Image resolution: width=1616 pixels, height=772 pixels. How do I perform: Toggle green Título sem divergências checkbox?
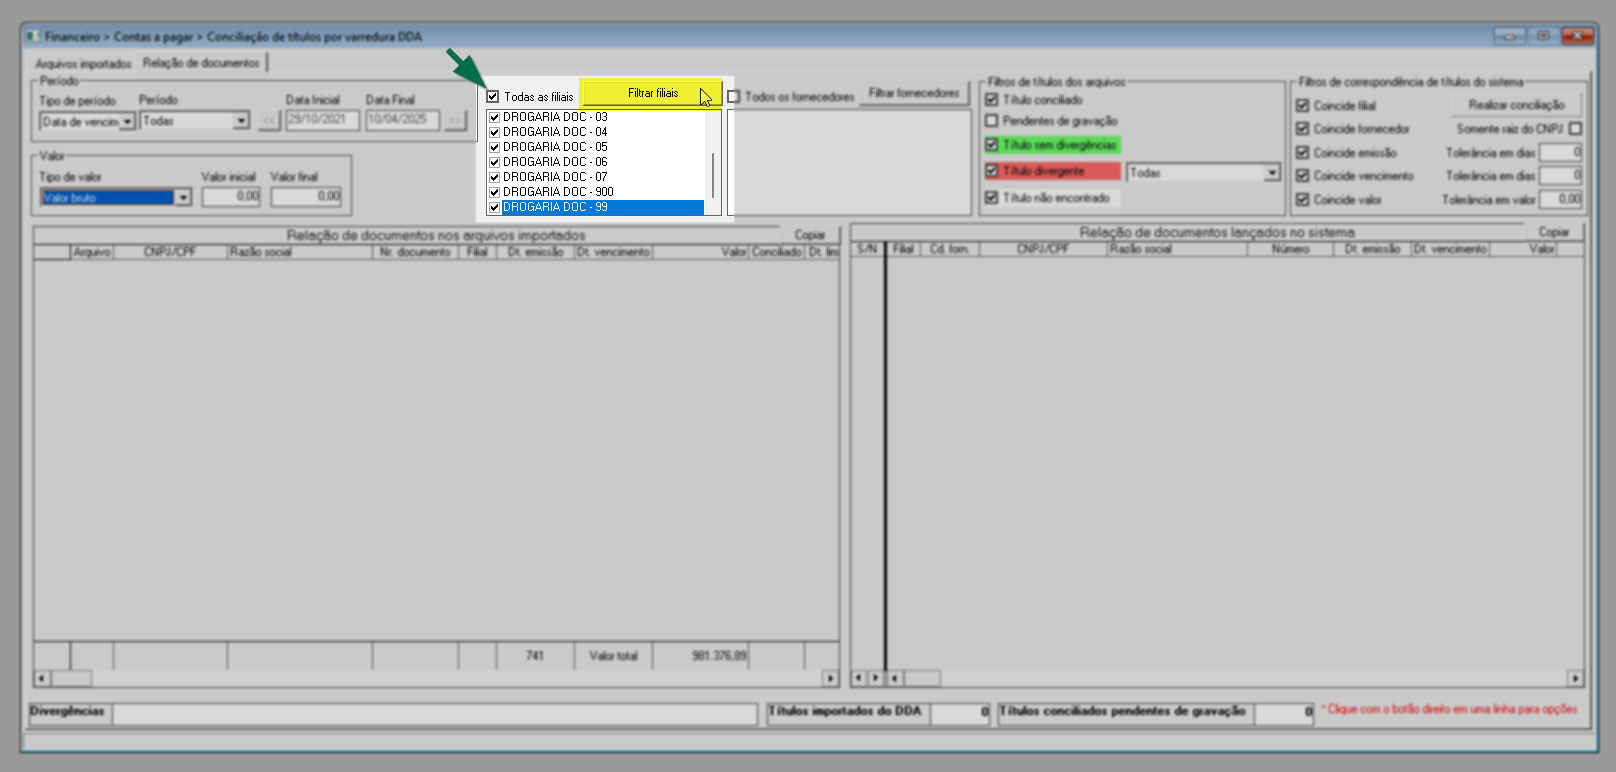coord(992,145)
